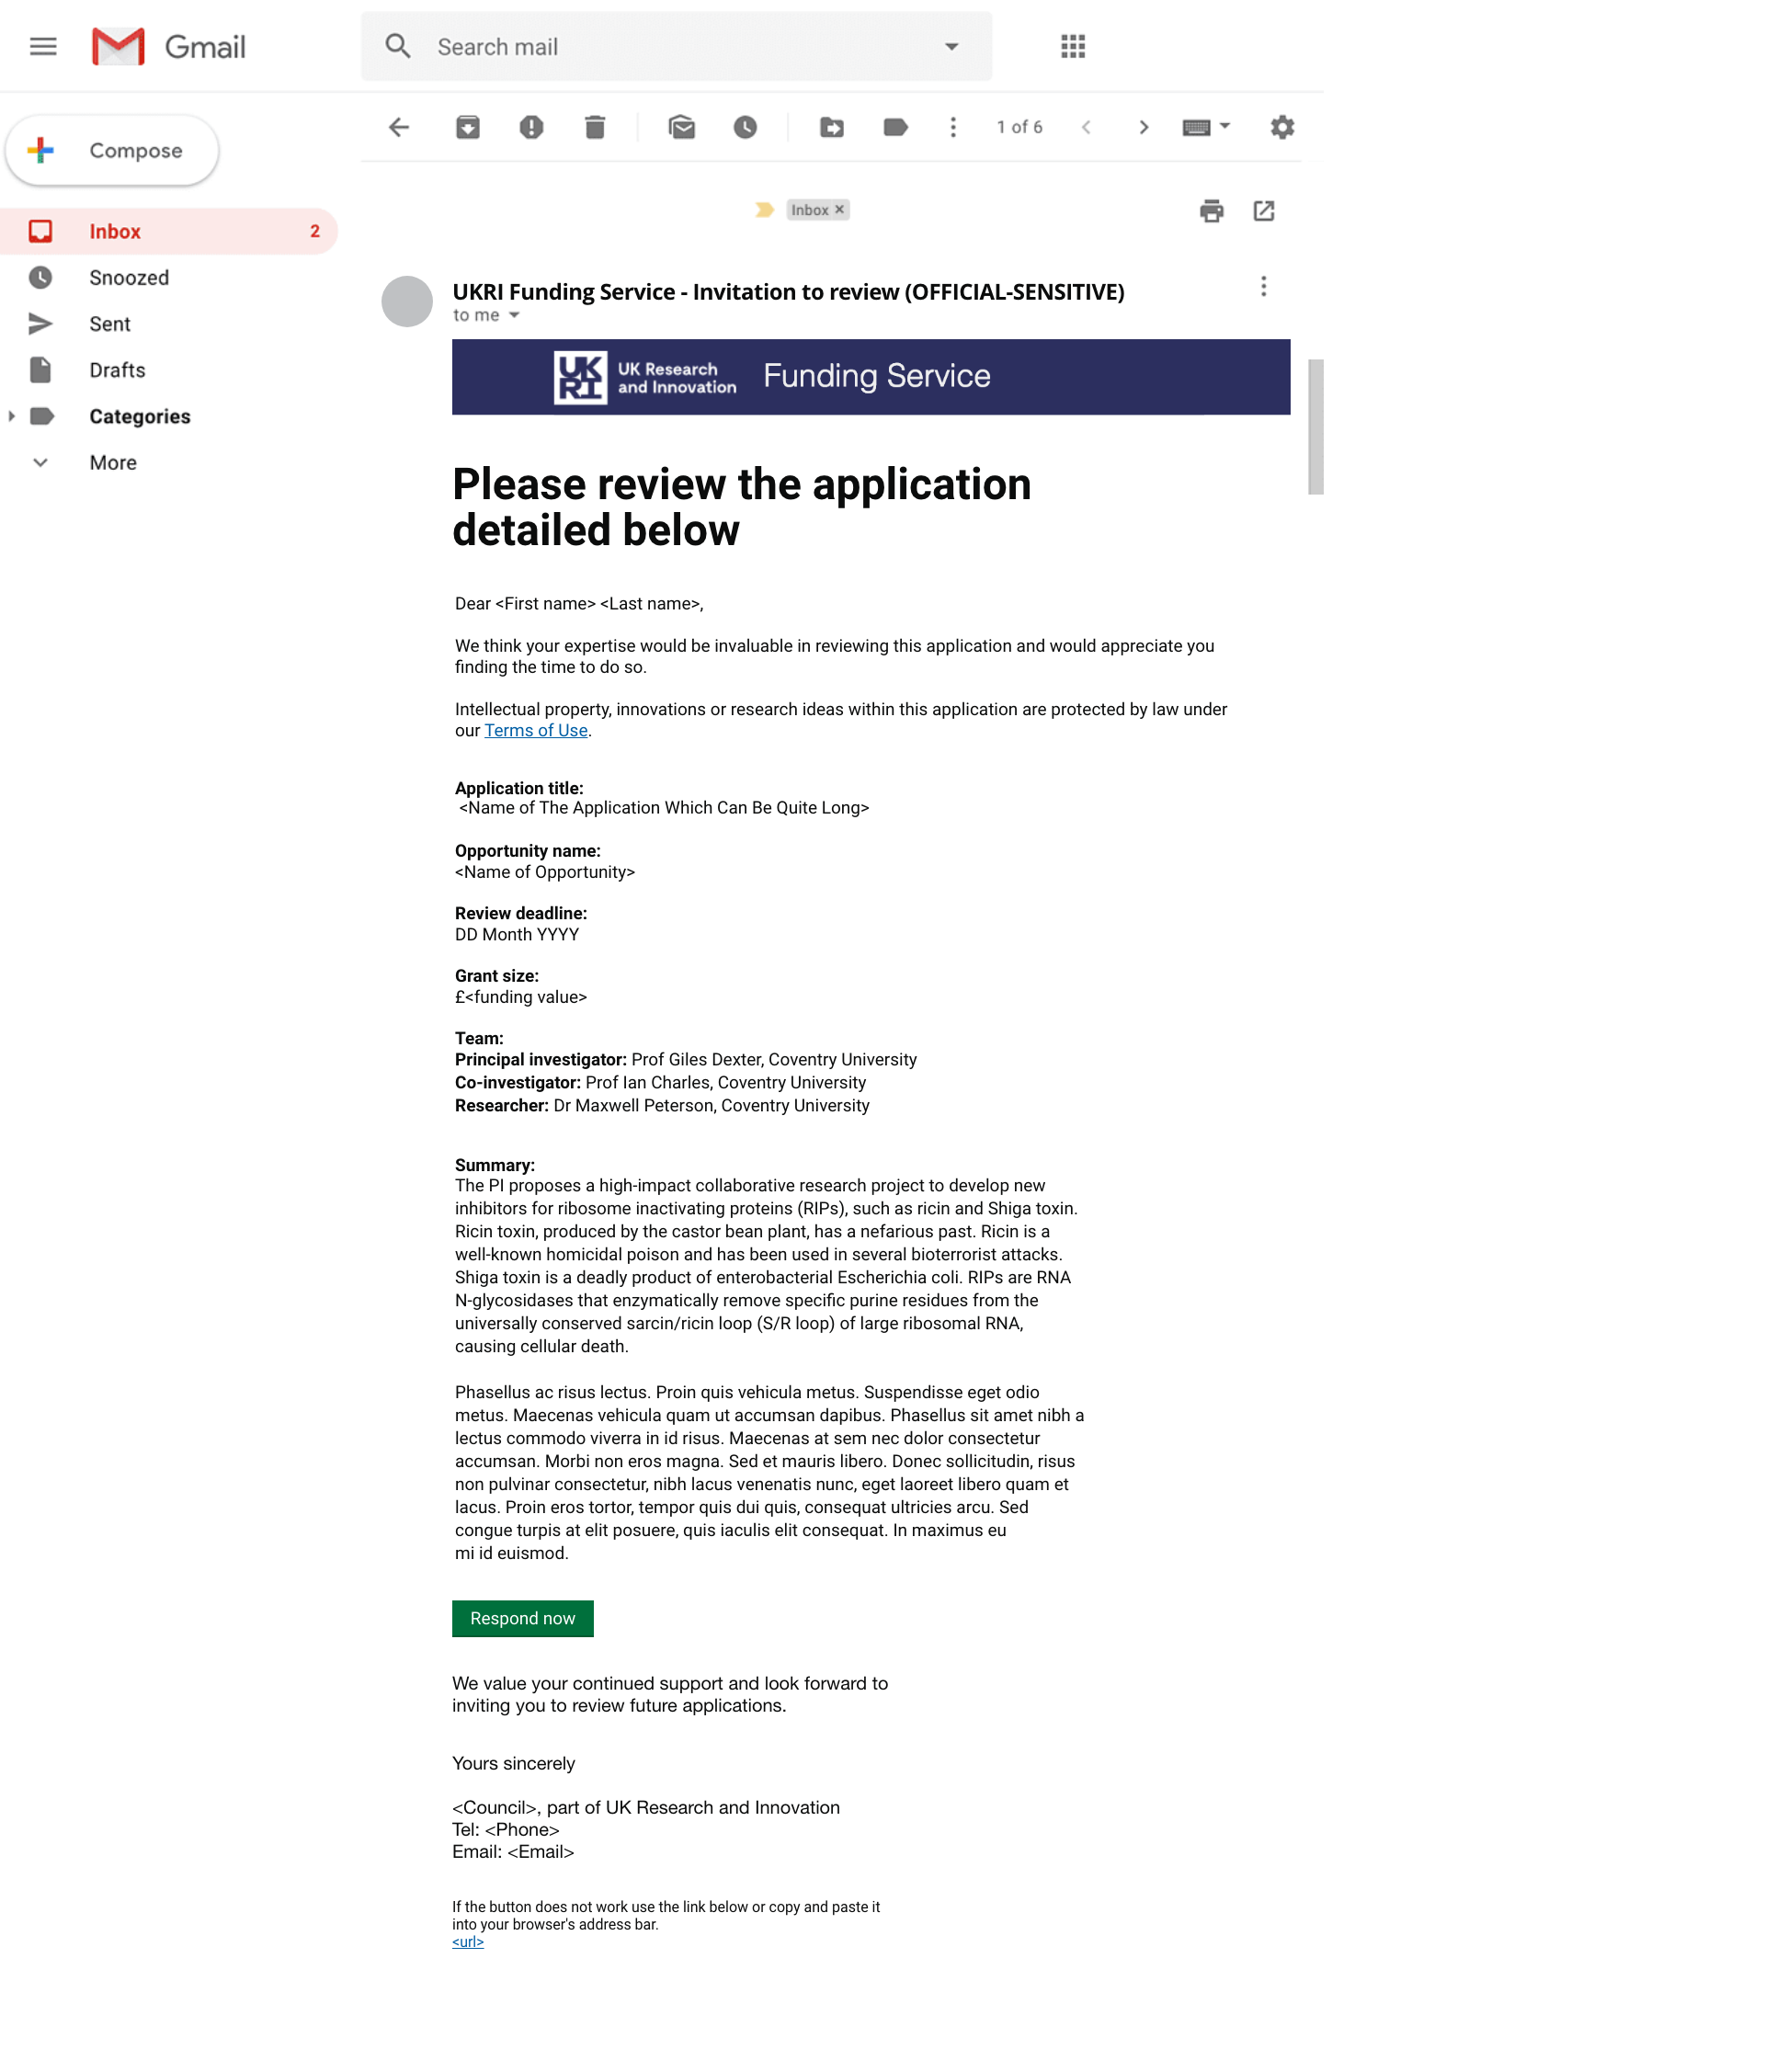Print this email conversation
1765x2072 pixels.
click(x=1211, y=211)
